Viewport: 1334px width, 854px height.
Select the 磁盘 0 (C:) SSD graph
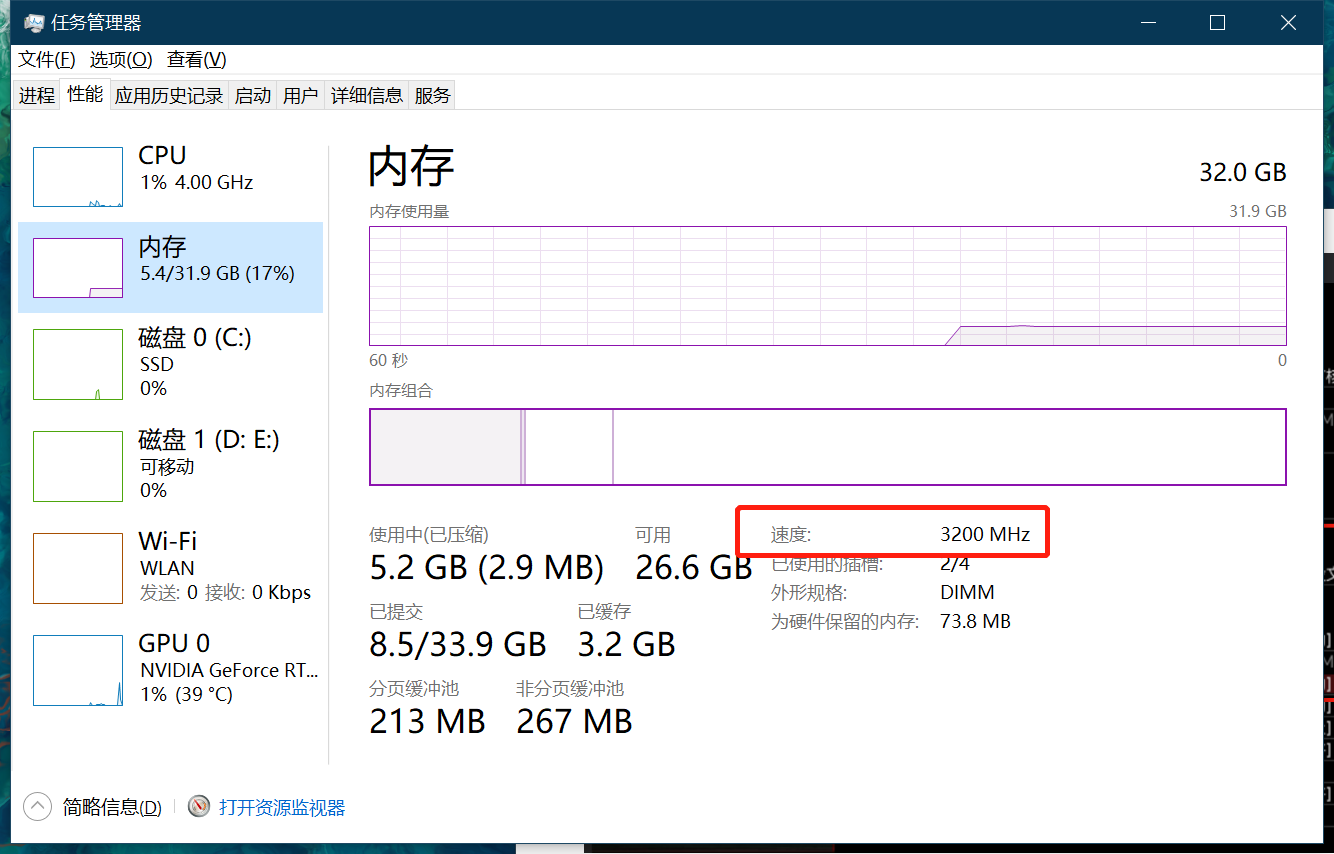pyautogui.click(x=170, y=364)
